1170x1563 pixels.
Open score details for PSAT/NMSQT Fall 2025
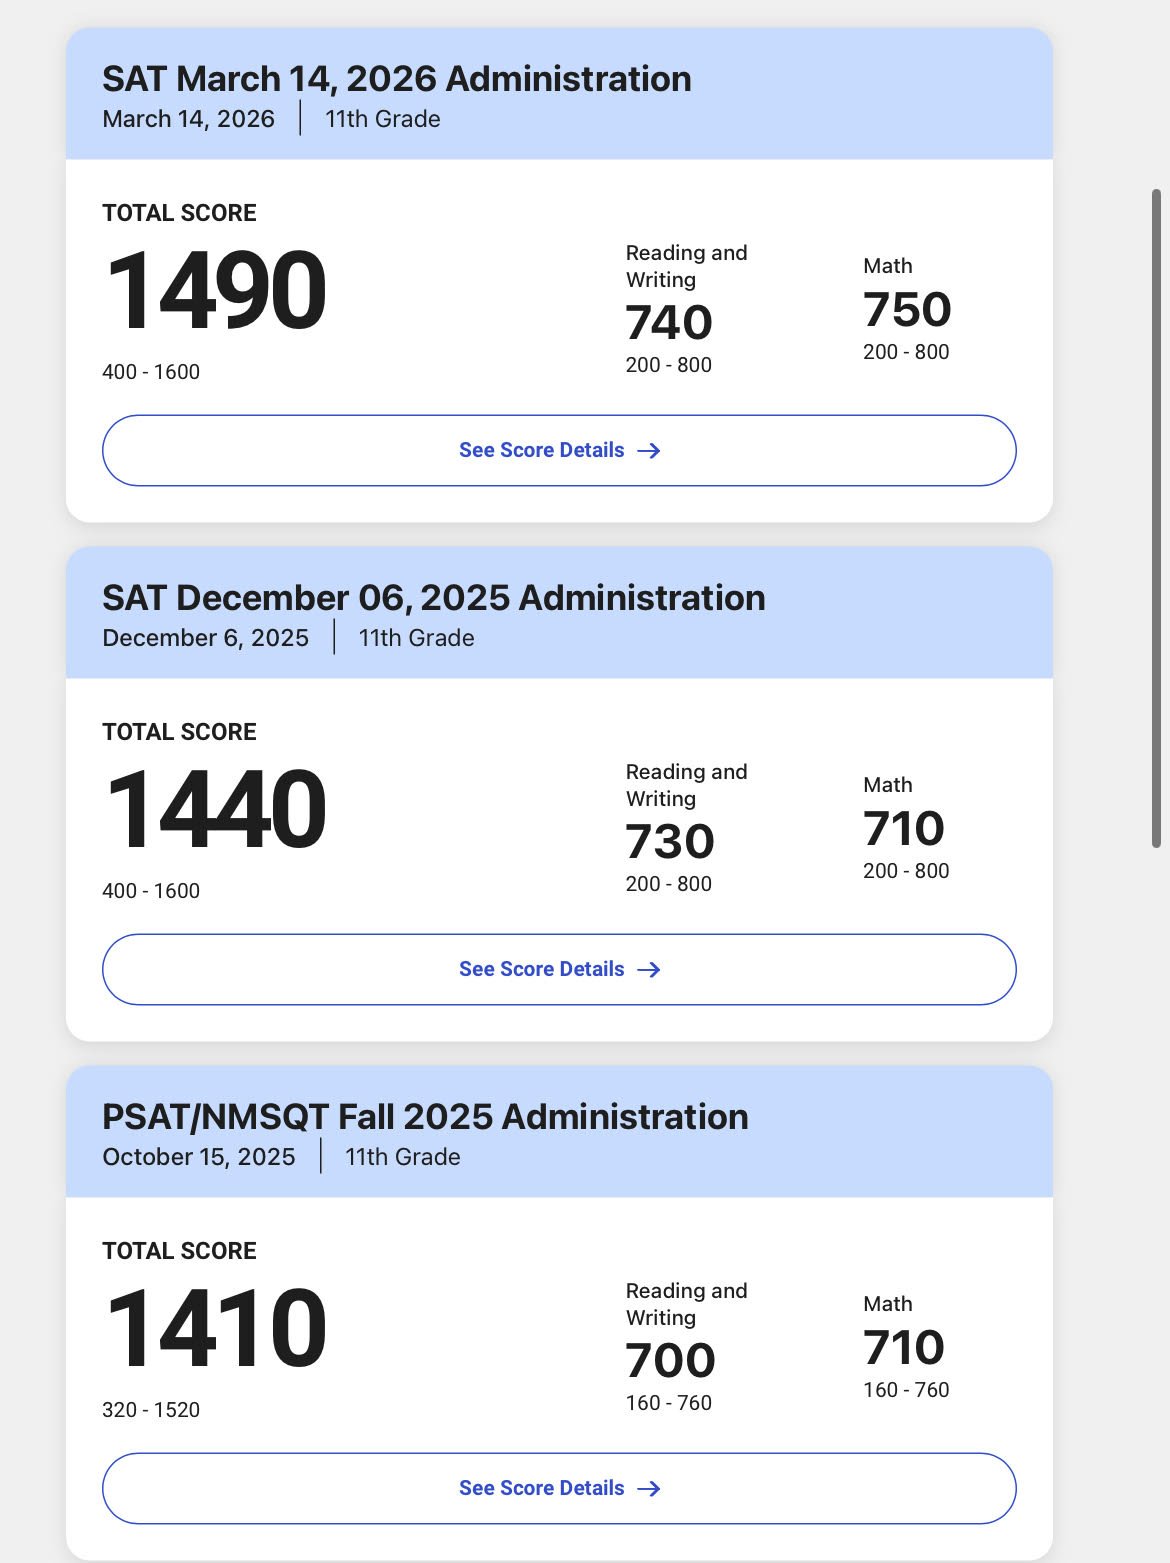click(x=559, y=1488)
